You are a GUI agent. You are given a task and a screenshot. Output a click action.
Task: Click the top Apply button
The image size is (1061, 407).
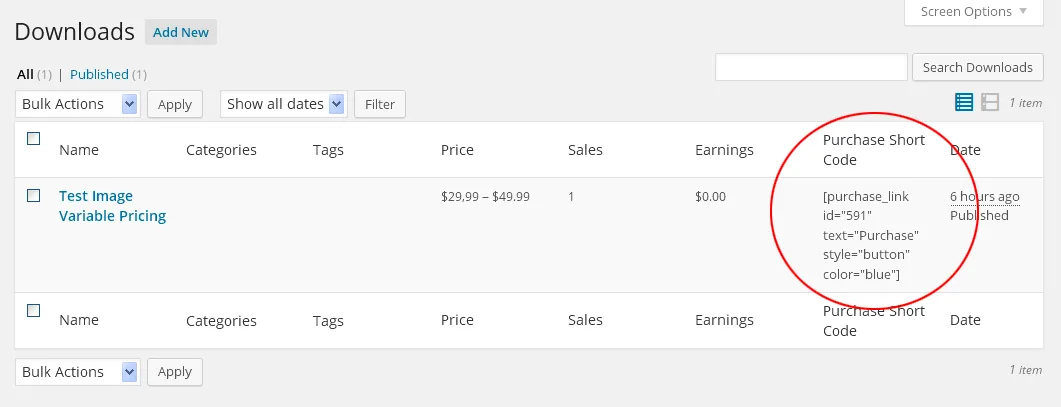click(x=175, y=104)
